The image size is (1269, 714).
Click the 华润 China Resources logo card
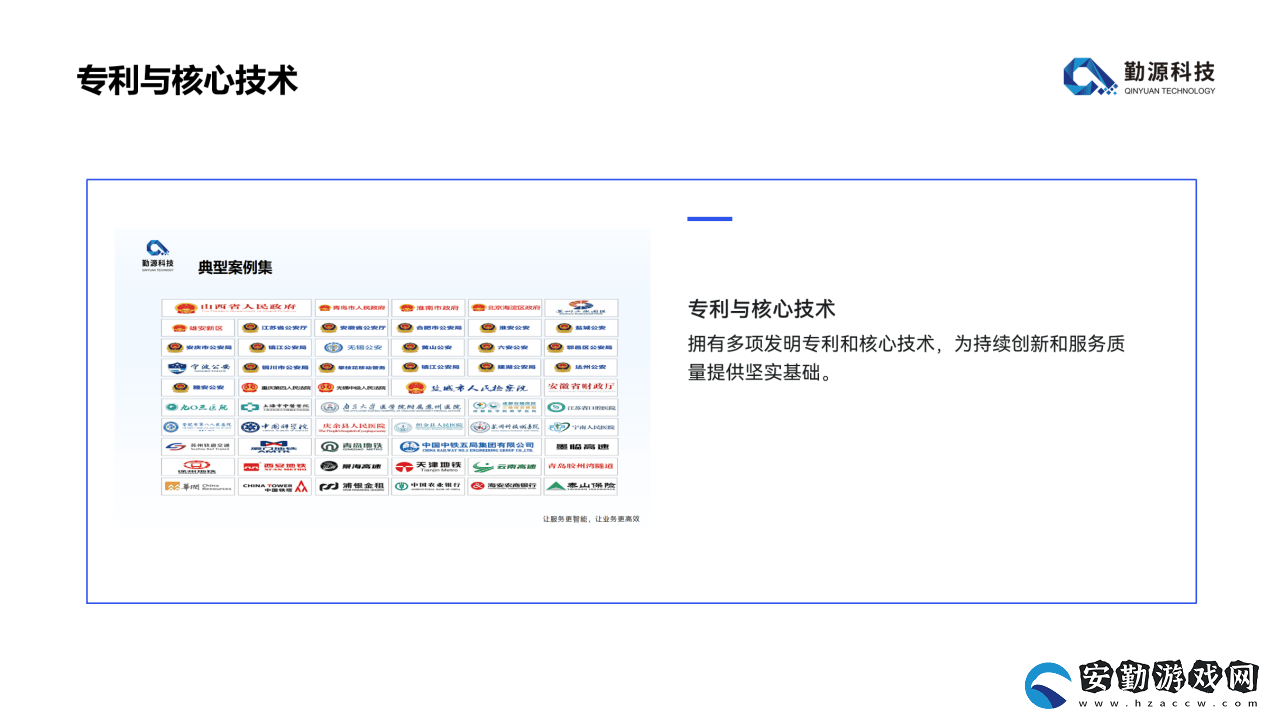pos(198,487)
